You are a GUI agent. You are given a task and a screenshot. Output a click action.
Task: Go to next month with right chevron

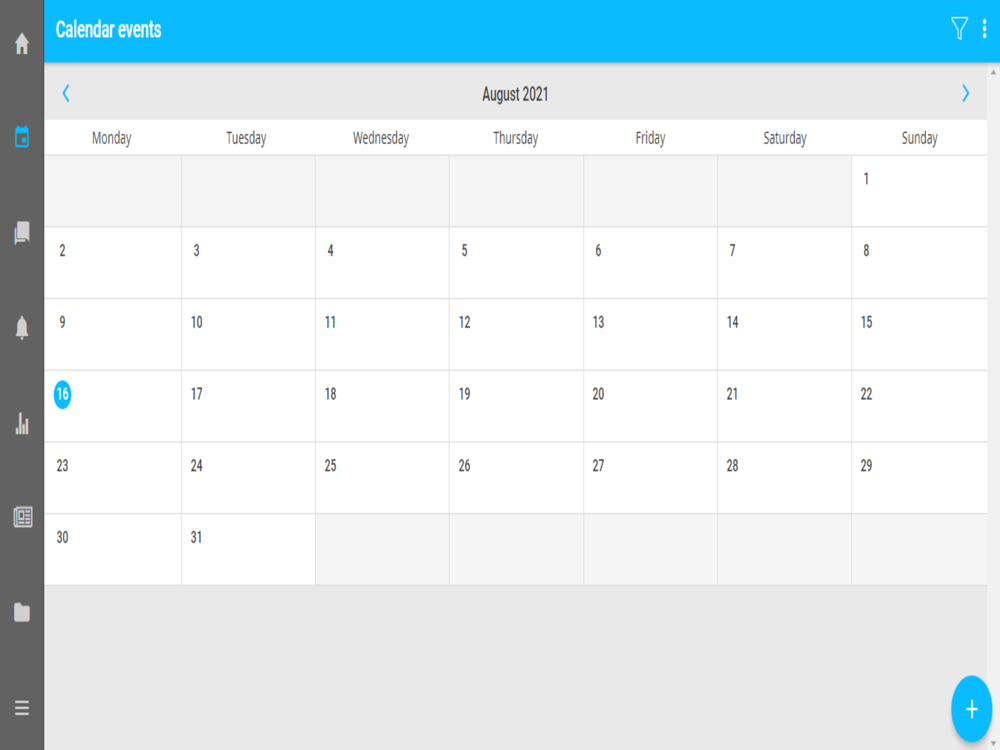[966, 93]
